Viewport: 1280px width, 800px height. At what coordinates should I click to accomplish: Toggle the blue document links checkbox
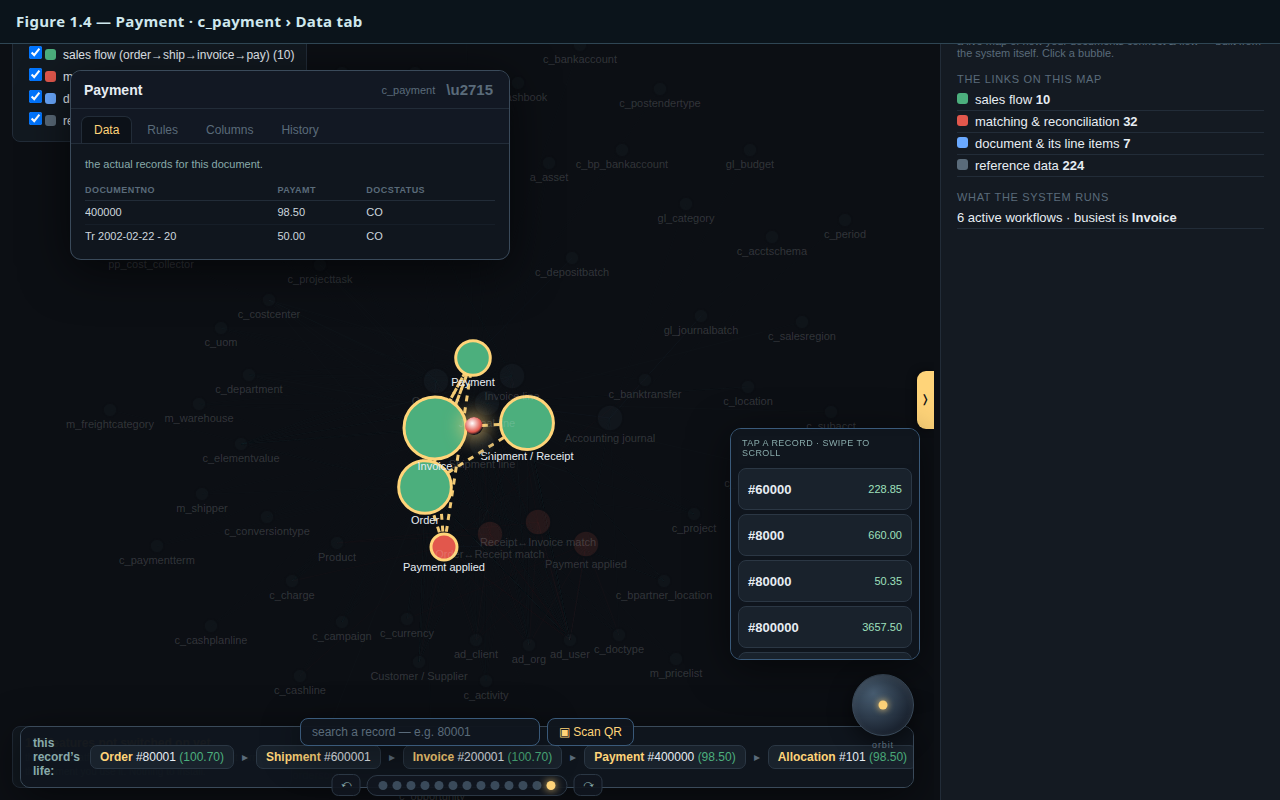tap(36, 97)
